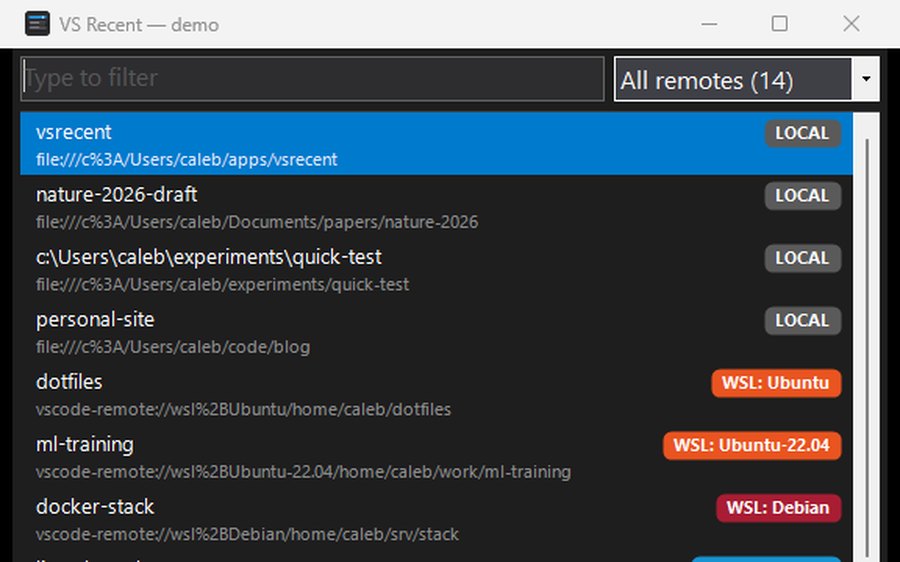Minimize the VS Recent window
The image size is (900, 562).
click(x=709, y=24)
